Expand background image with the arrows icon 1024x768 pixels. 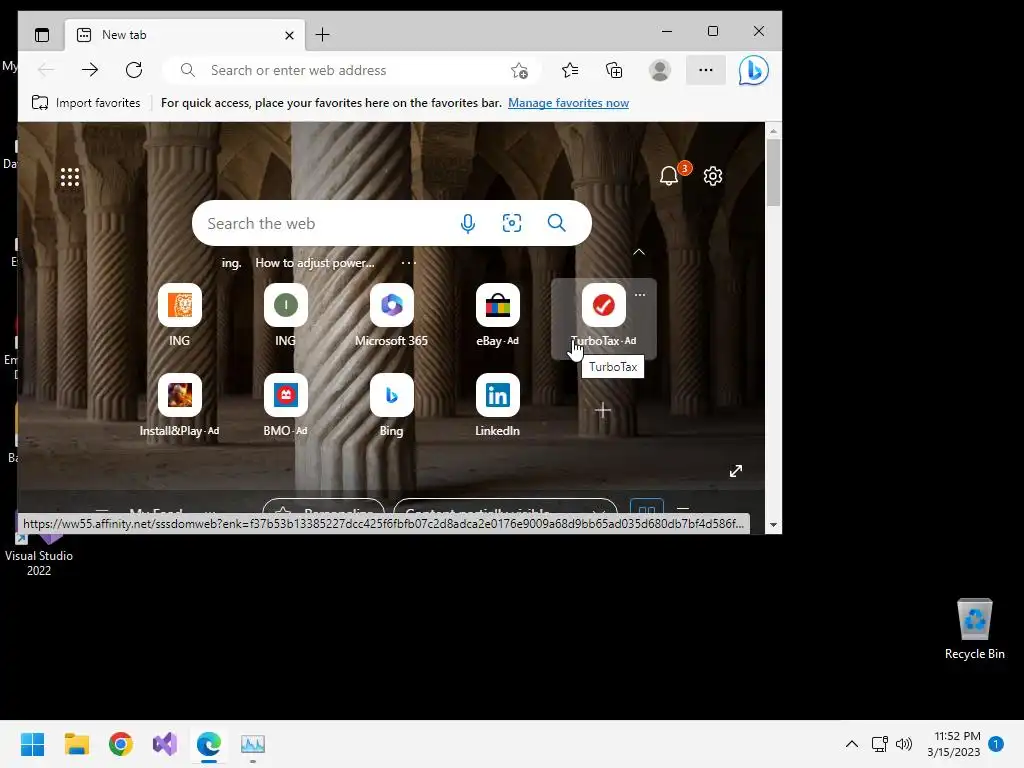coord(736,471)
